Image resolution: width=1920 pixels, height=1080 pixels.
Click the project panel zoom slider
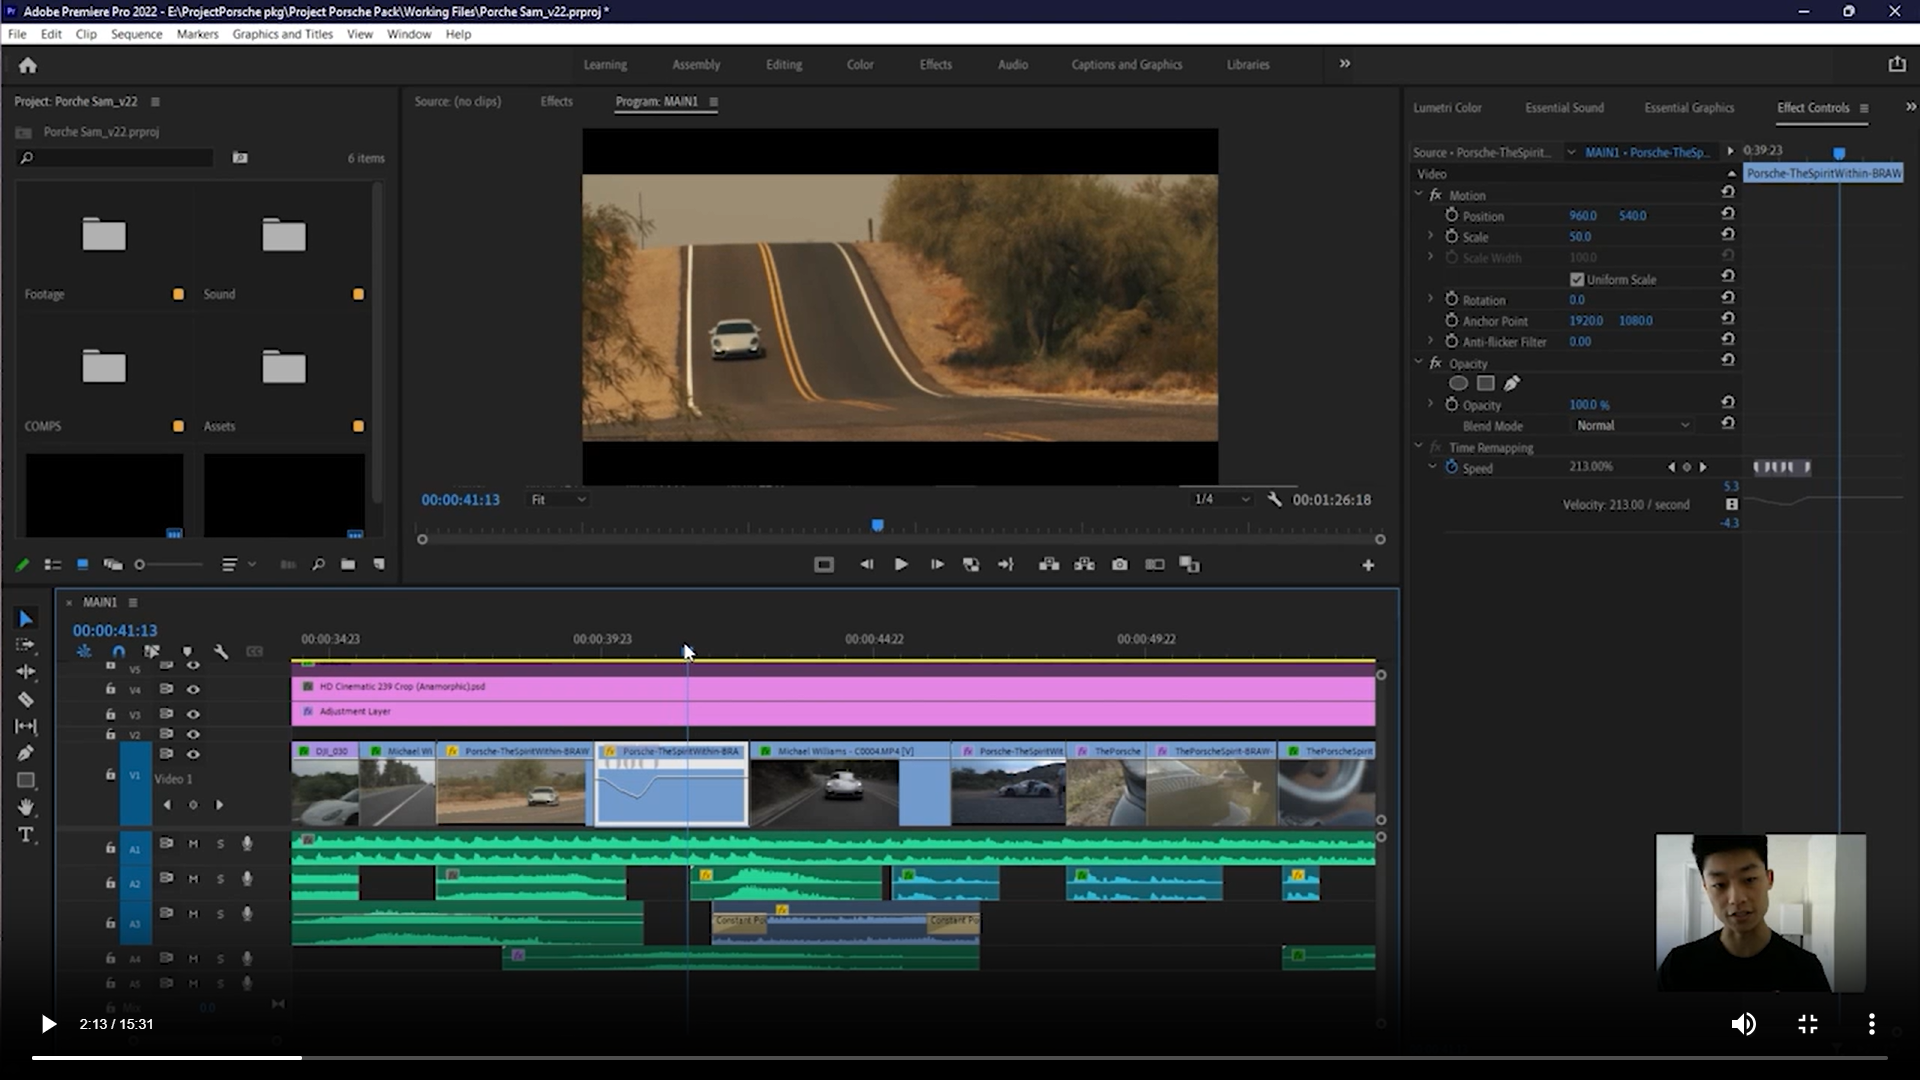click(141, 565)
